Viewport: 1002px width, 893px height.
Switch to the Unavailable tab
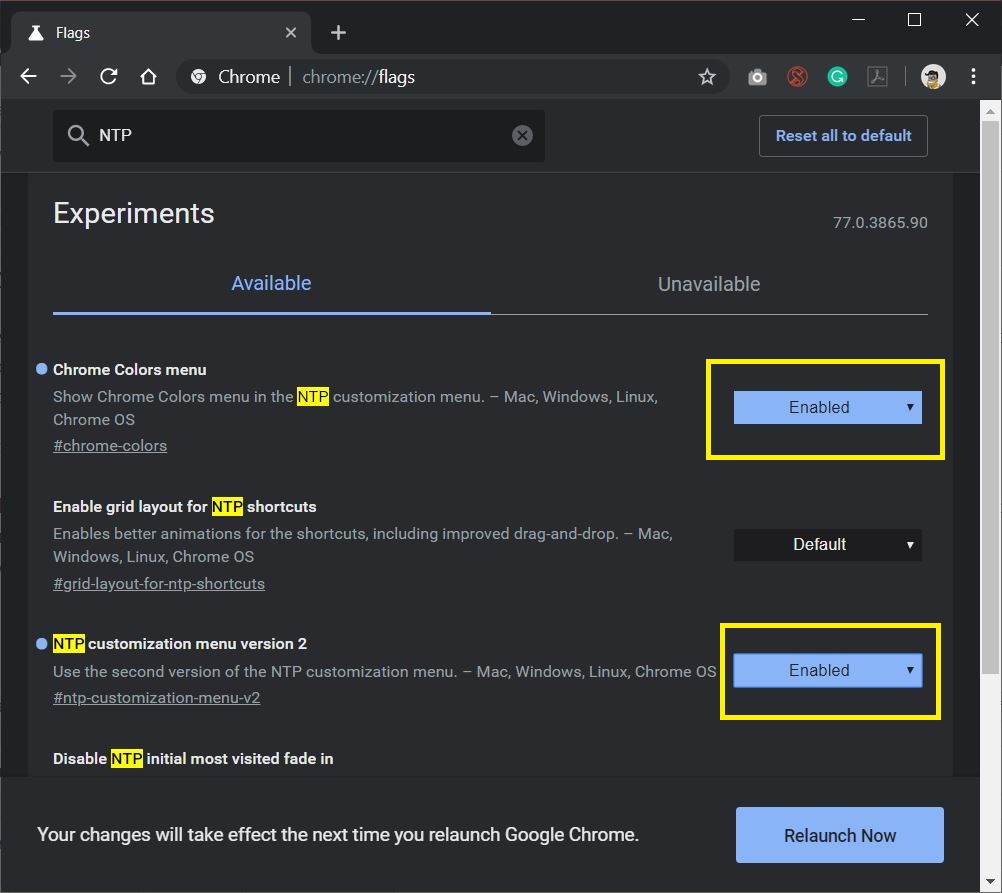coord(709,284)
